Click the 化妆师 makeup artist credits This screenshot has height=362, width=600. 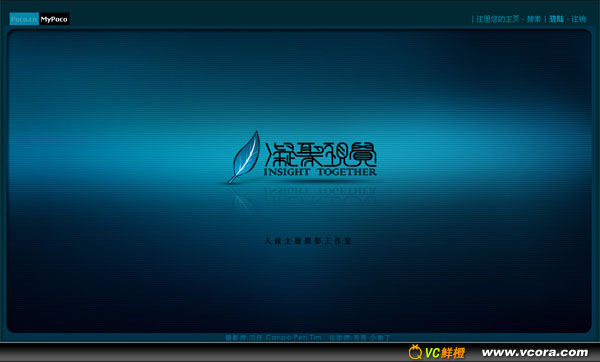pyautogui.click(x=359, y=338)
